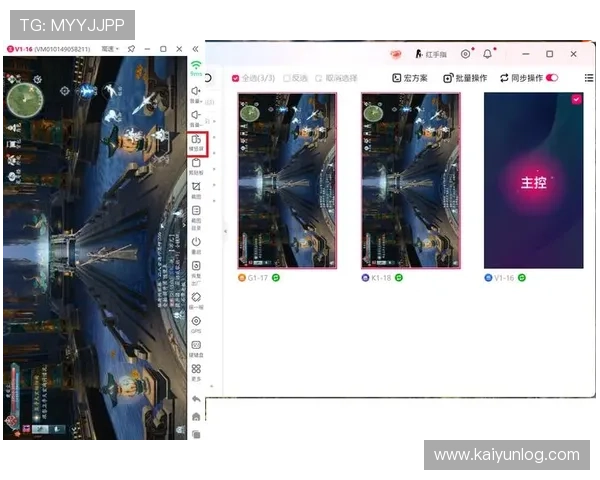The image size is (600, 480).
Task: Click the sync operation label
Action: click(527, 78)
